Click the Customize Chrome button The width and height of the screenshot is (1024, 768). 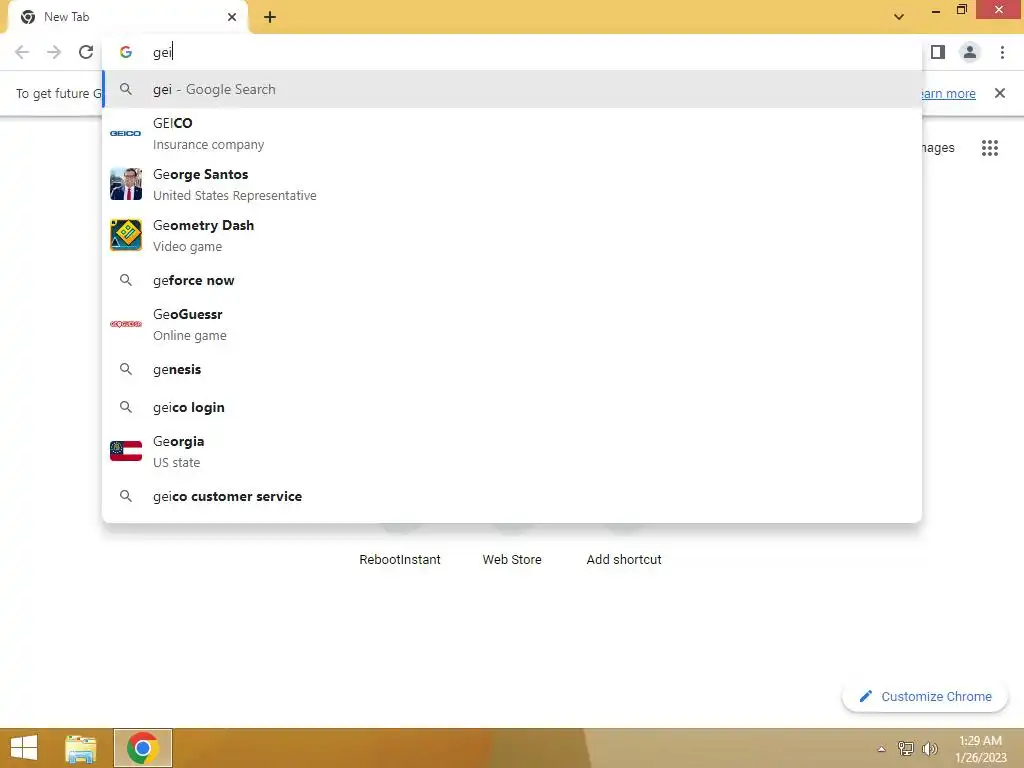(x=925, y=697)
